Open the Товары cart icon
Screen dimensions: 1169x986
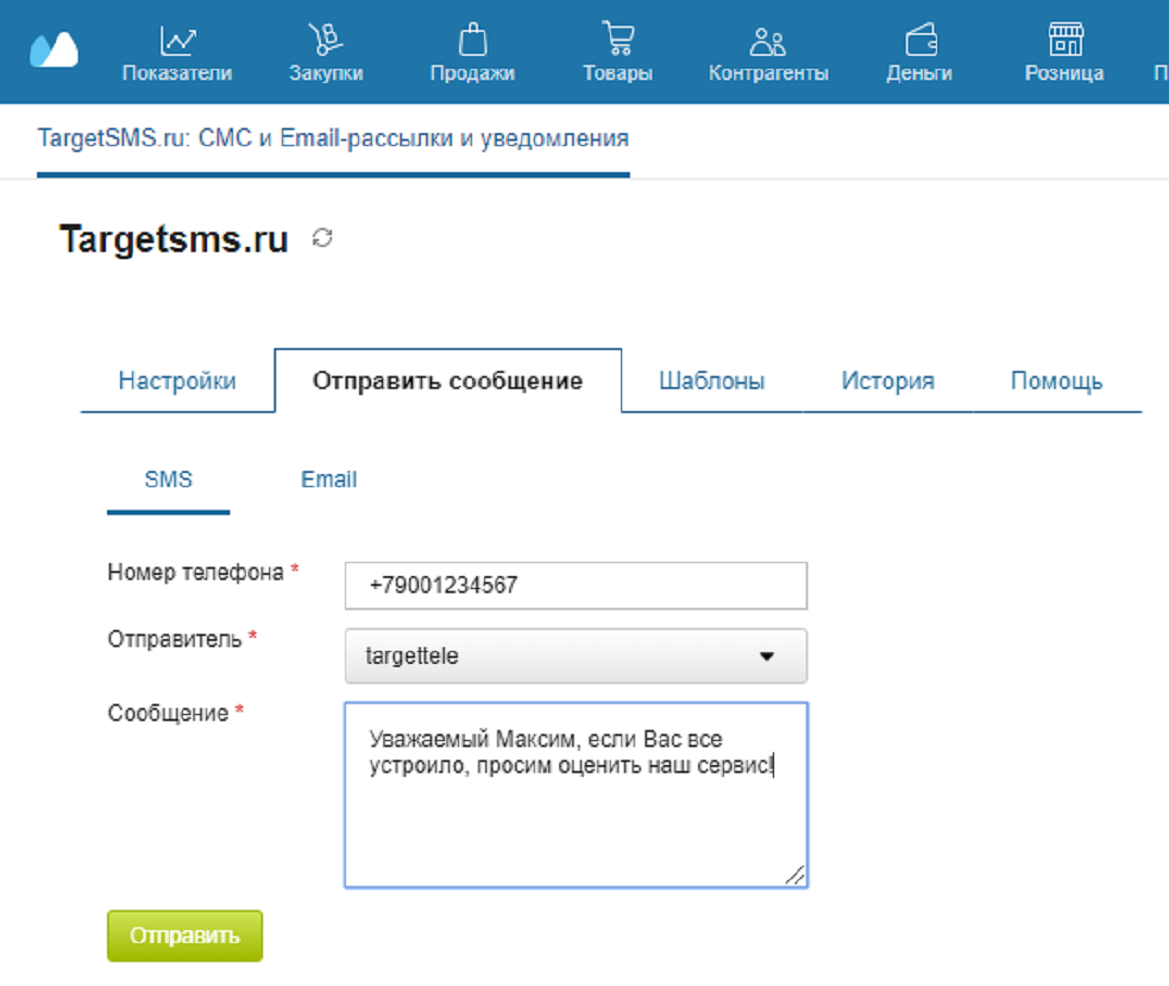tap(618, 39)
